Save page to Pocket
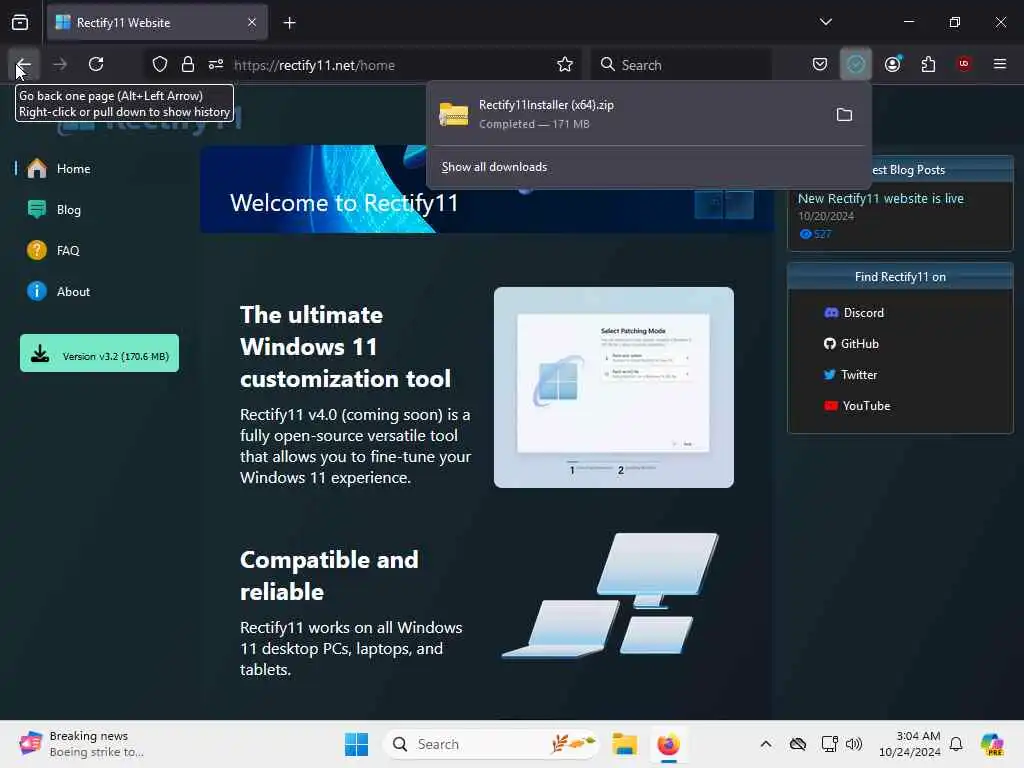The width and height of the screenshot is (1024, 768). (x=820, y=64)
